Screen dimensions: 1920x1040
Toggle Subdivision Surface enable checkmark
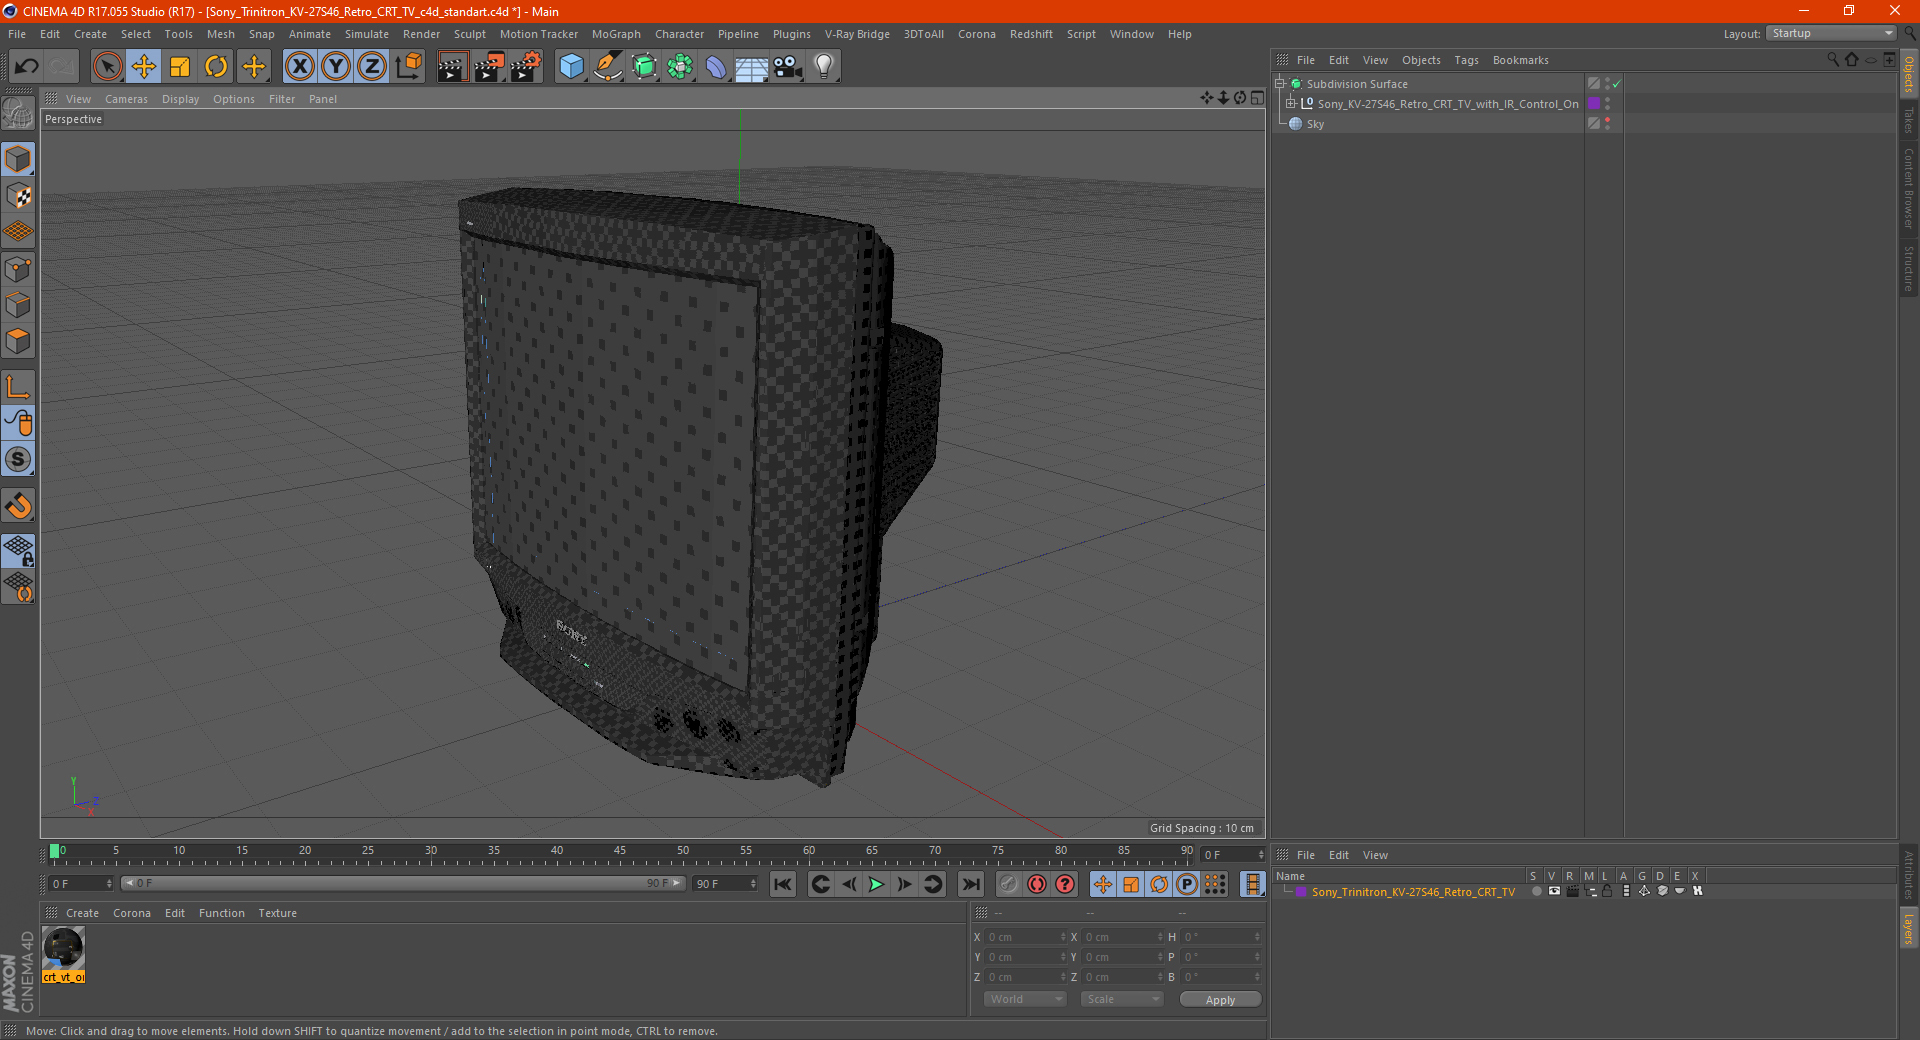click(1616, 84)
